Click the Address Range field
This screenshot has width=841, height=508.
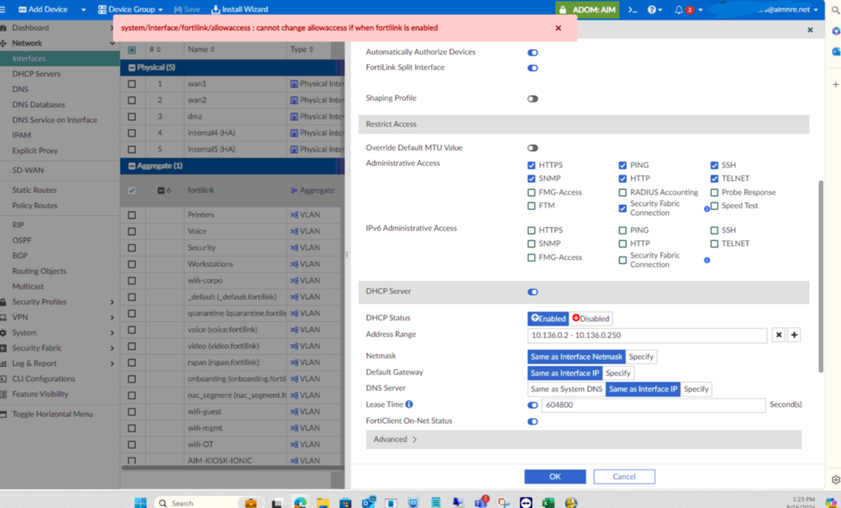coord(647,335)
